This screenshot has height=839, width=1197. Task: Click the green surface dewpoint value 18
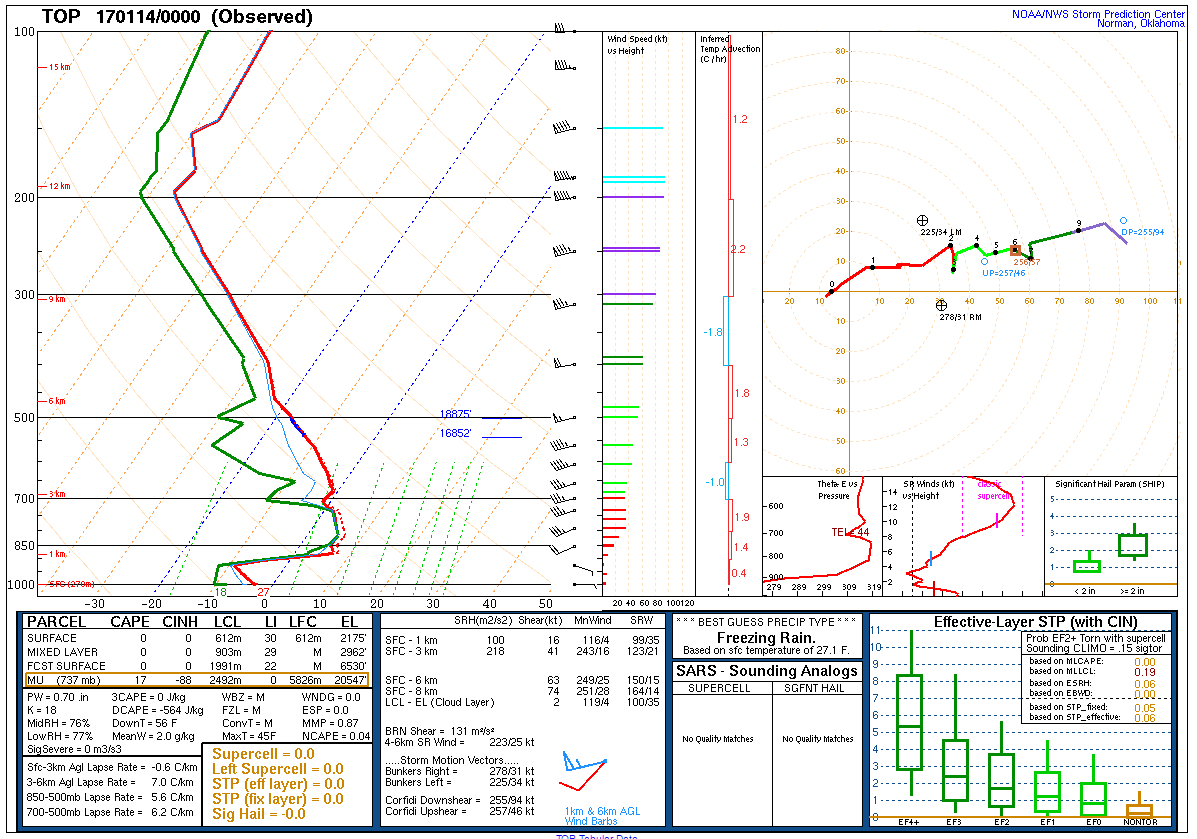[221, 592]
